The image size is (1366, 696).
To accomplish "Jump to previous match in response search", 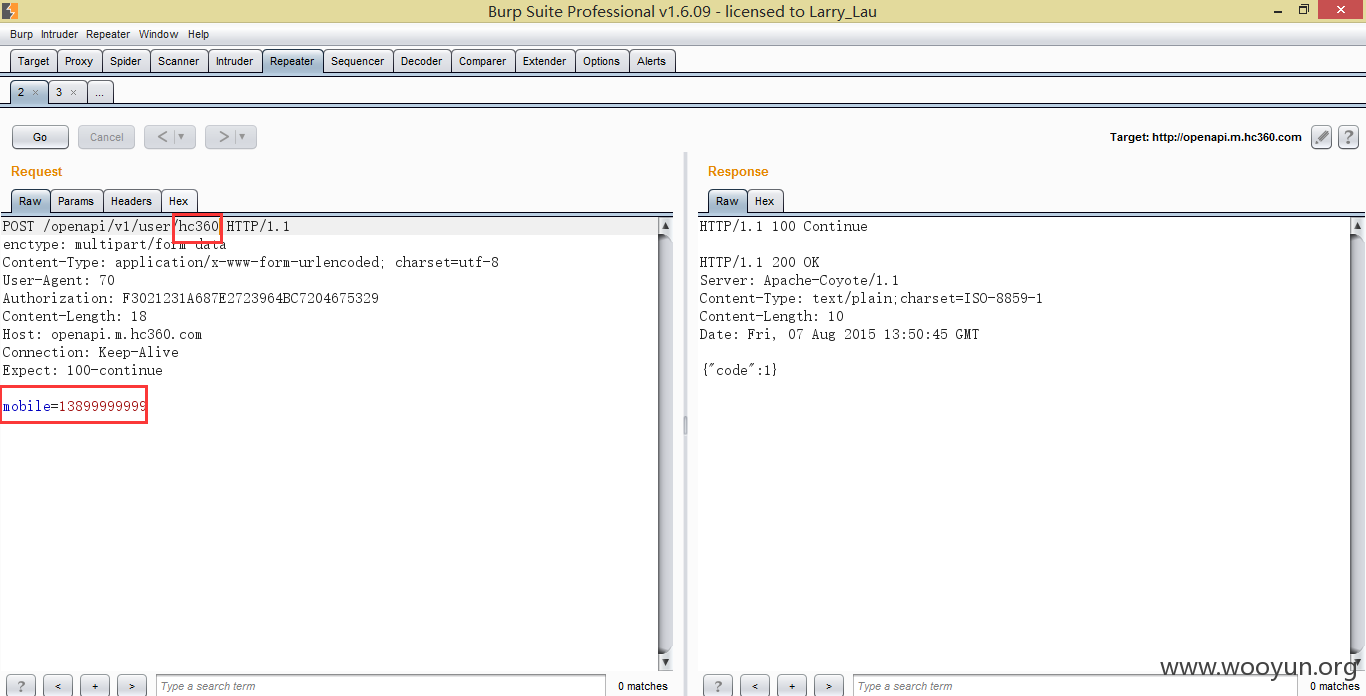I will (x=755, y=686).
